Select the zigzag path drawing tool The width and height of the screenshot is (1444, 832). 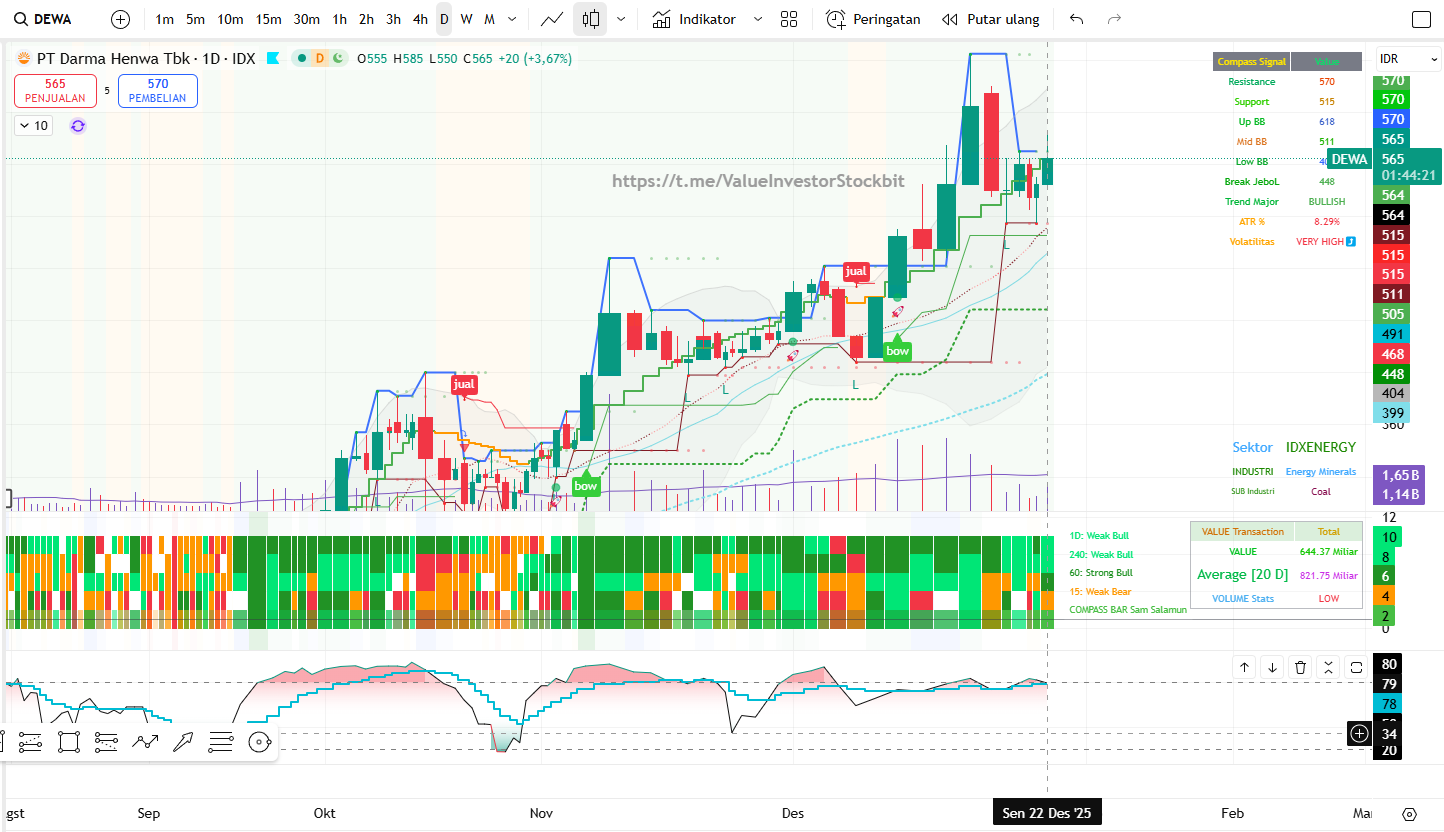point(145,741)
